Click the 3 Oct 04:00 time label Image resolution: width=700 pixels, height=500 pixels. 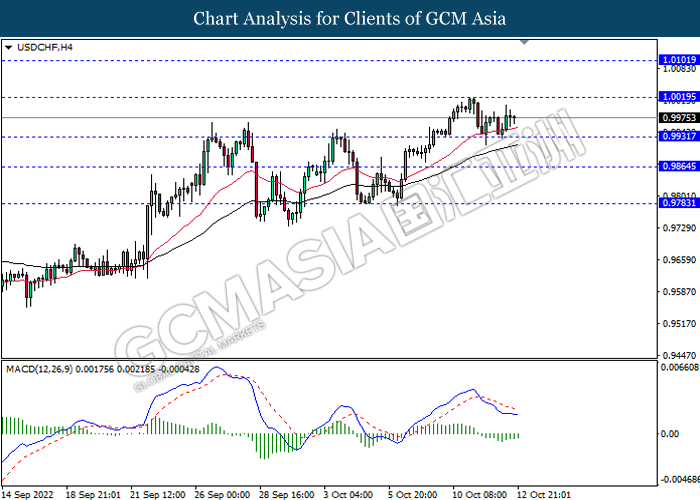coord(348,495)
